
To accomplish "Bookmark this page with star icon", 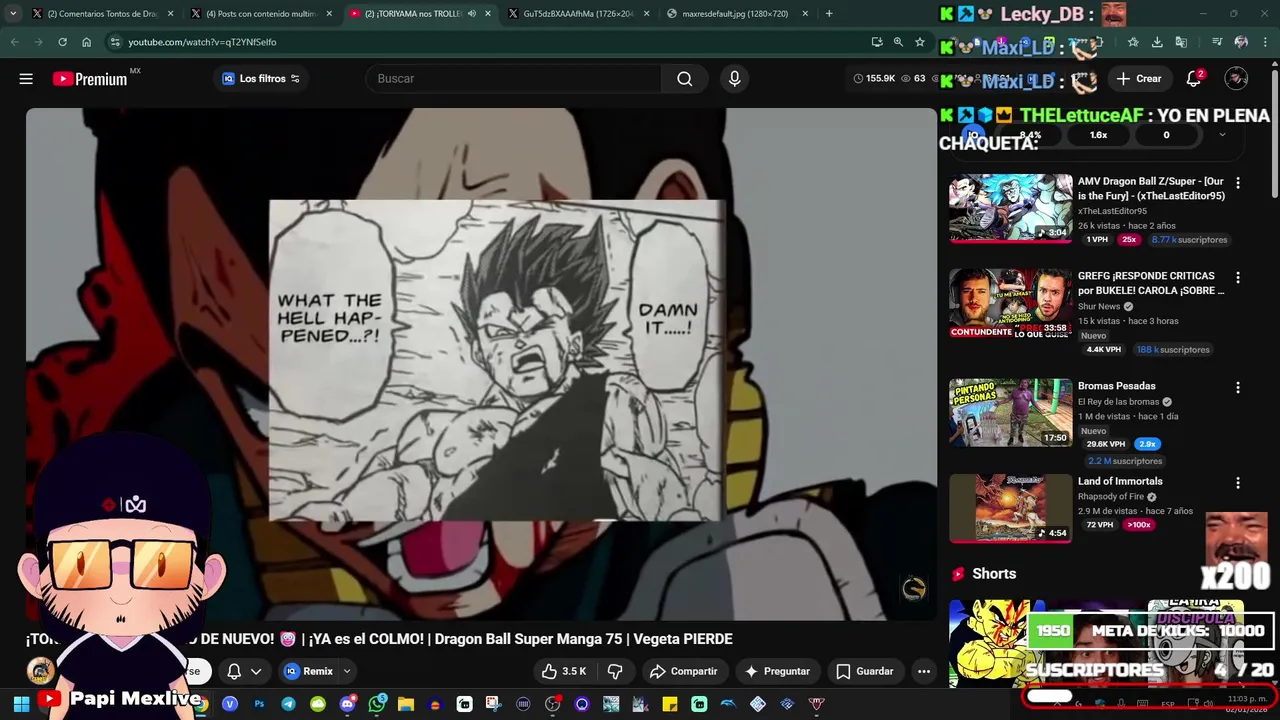I will (x=920, y=42).
